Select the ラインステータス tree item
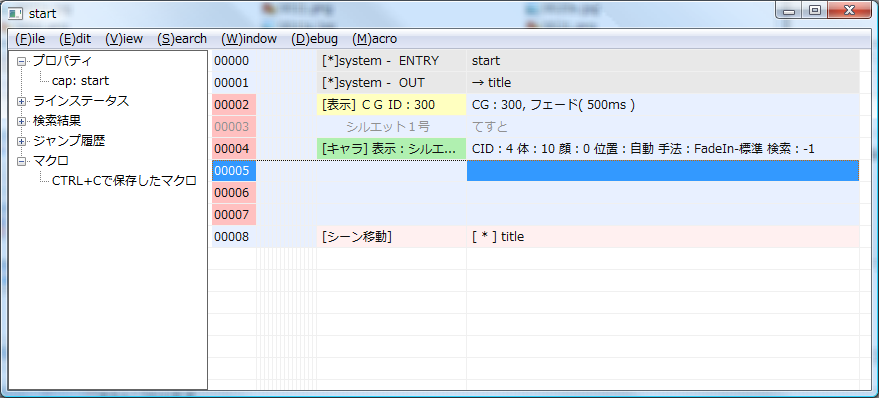The image size is (879, 398). click(81, 101)
